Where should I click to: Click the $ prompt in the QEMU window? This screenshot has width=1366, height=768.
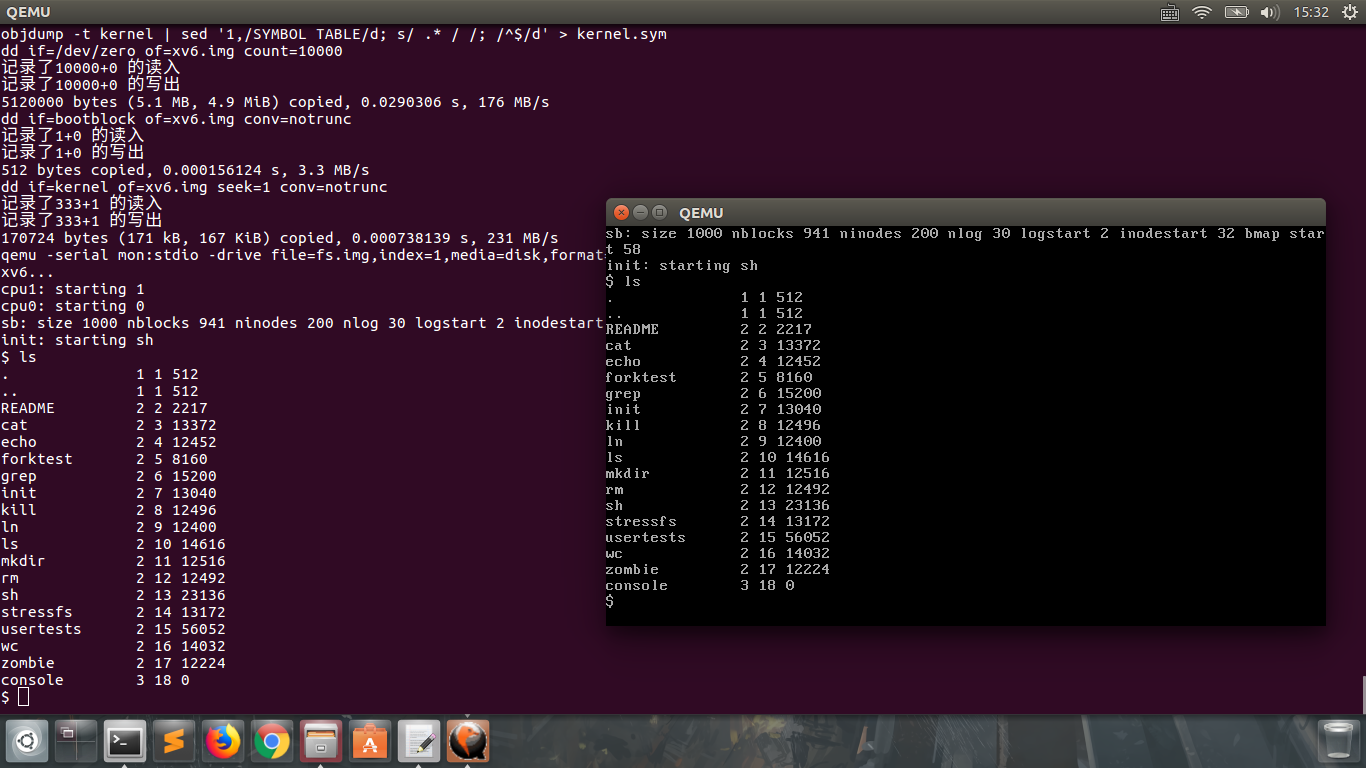pos(610,601)
